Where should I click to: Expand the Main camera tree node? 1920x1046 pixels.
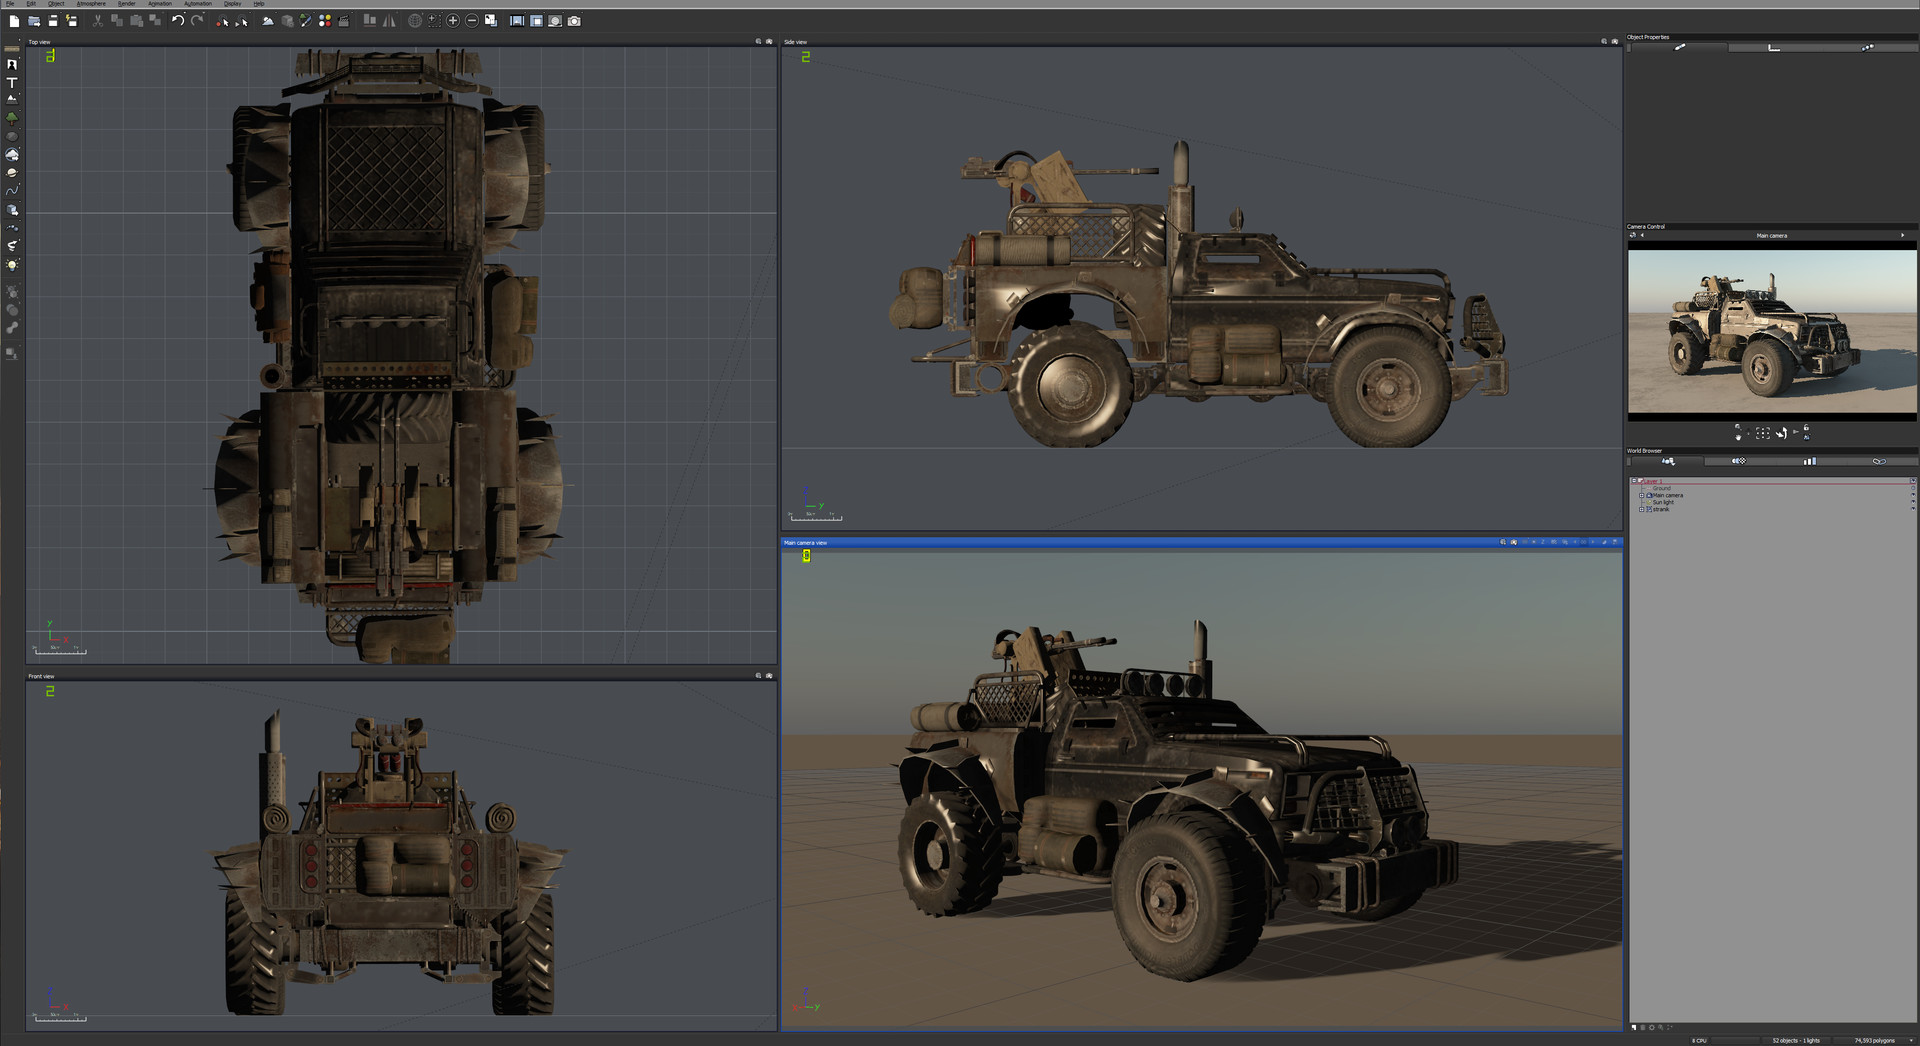pyautogui.click(x=1641, y=495)
